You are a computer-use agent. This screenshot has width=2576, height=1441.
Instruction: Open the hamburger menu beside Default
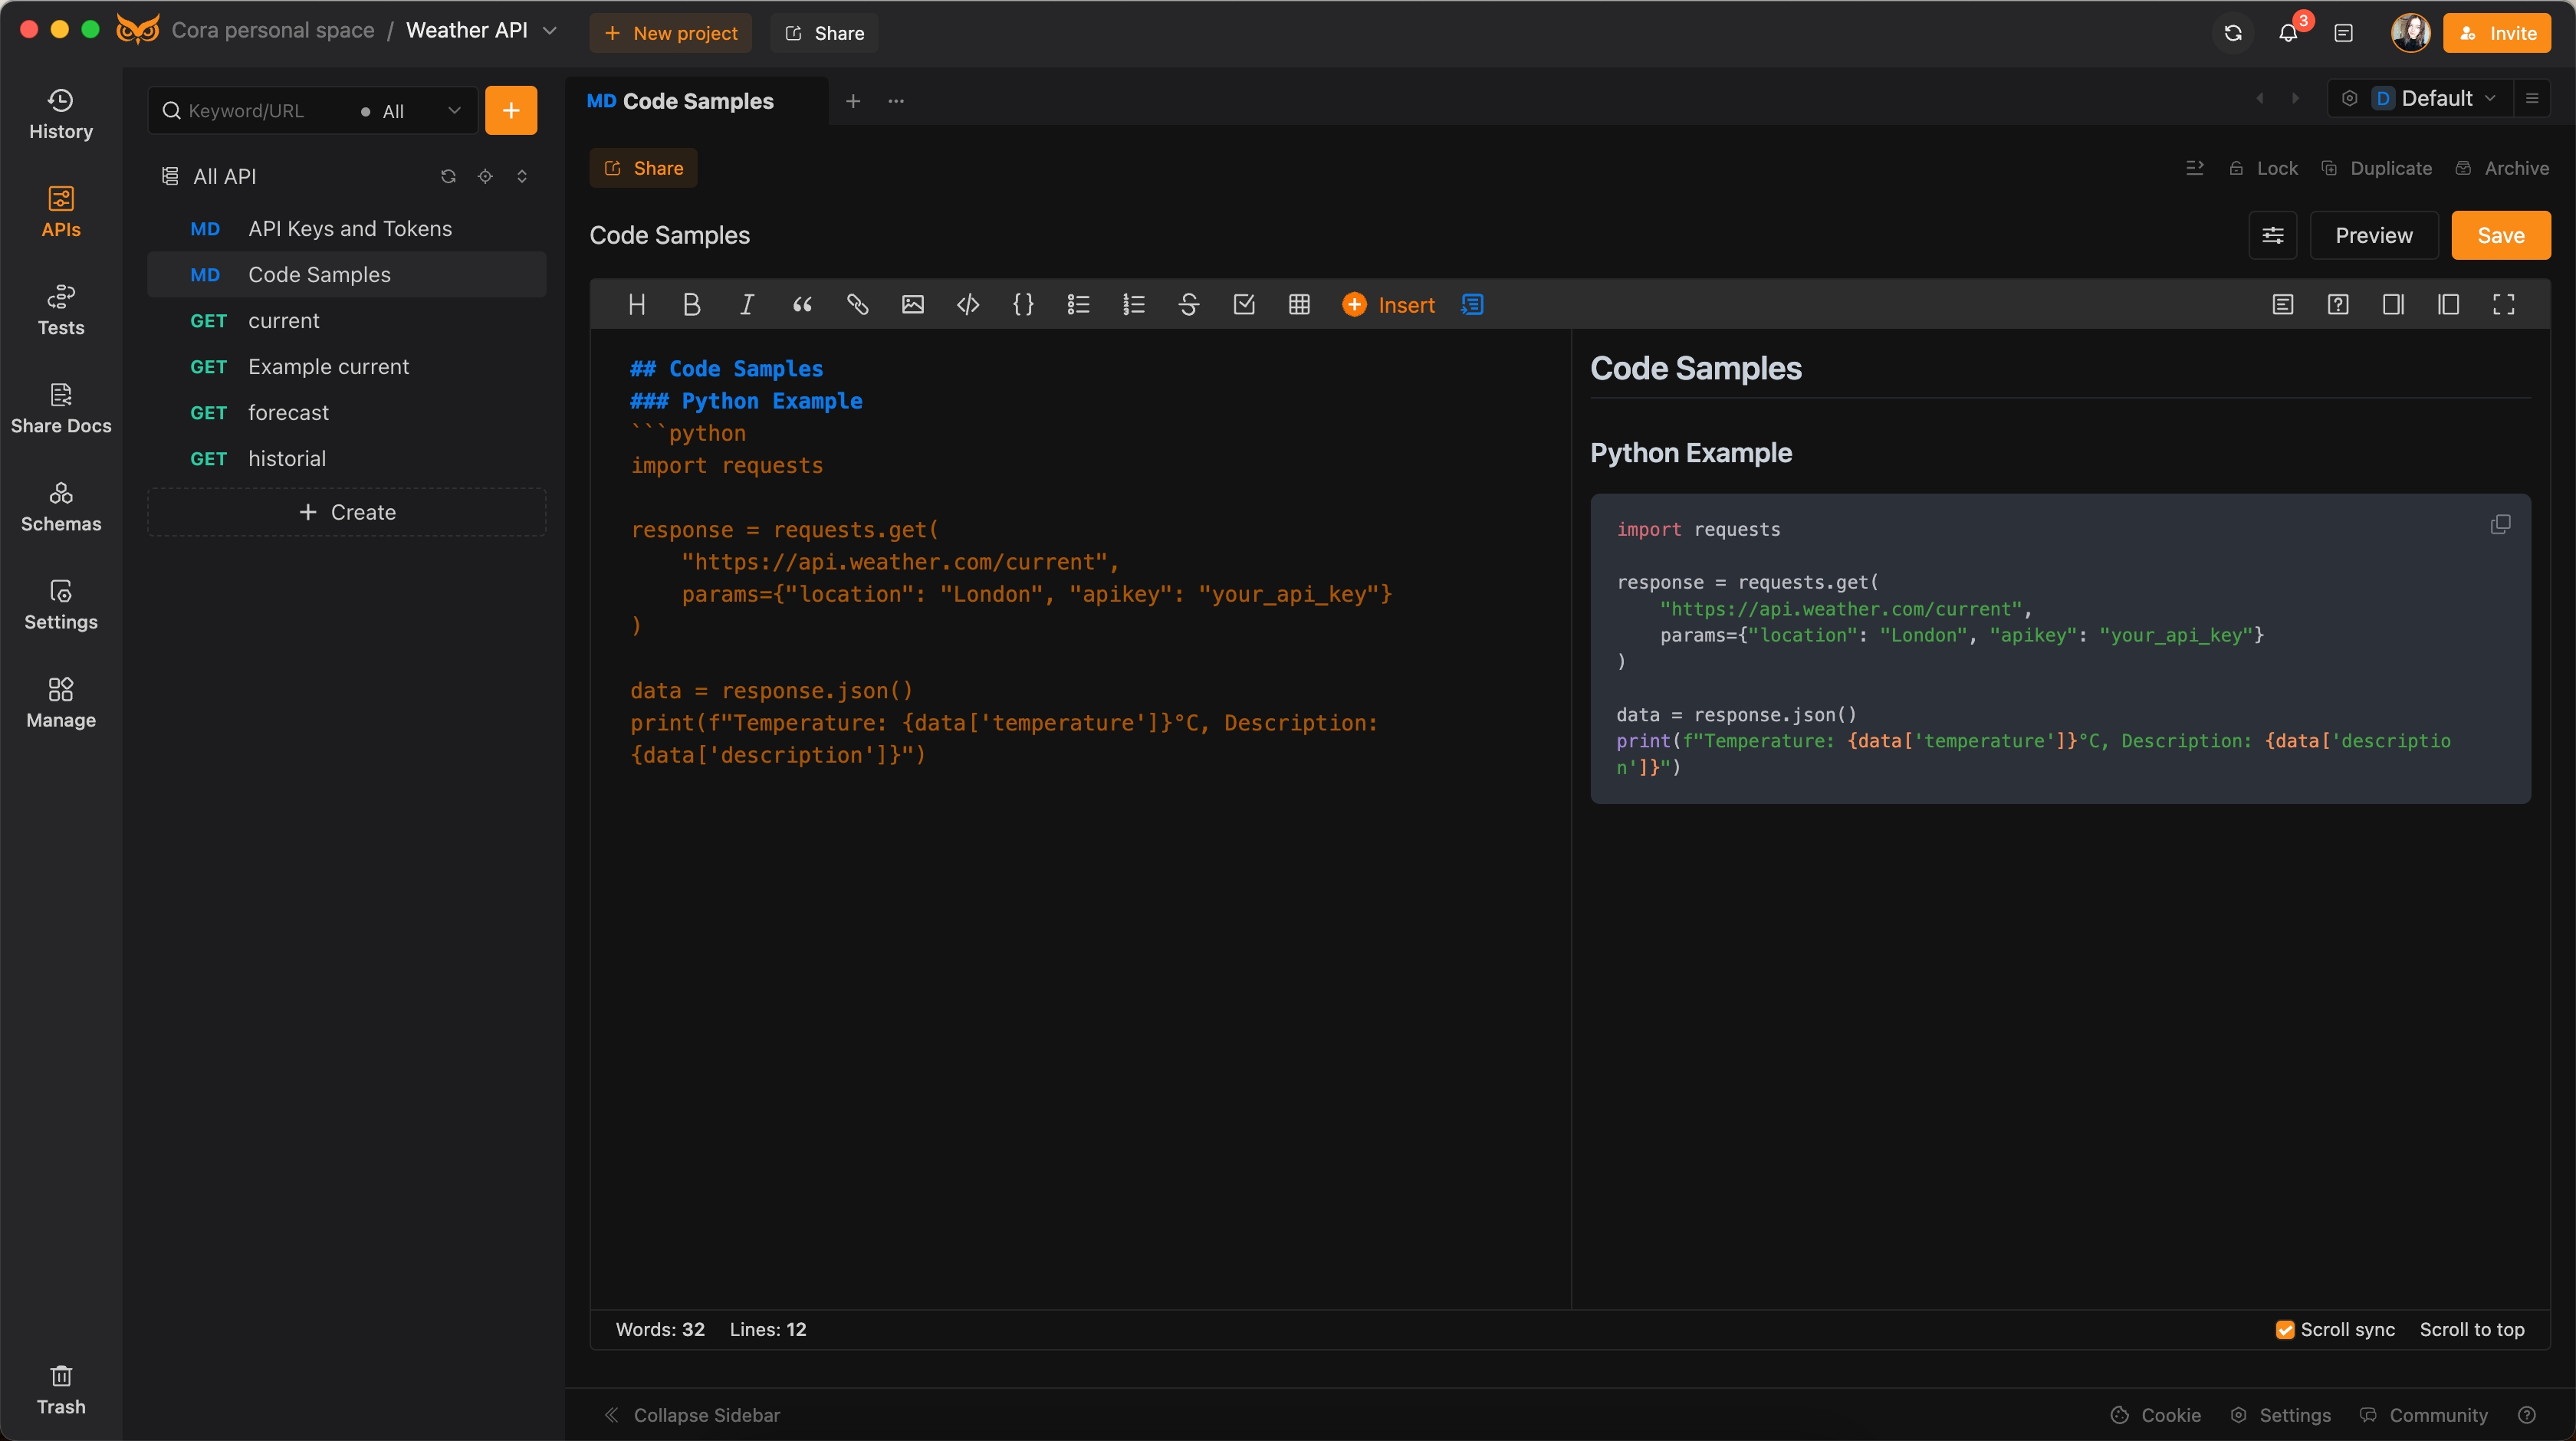point(2532,98)
